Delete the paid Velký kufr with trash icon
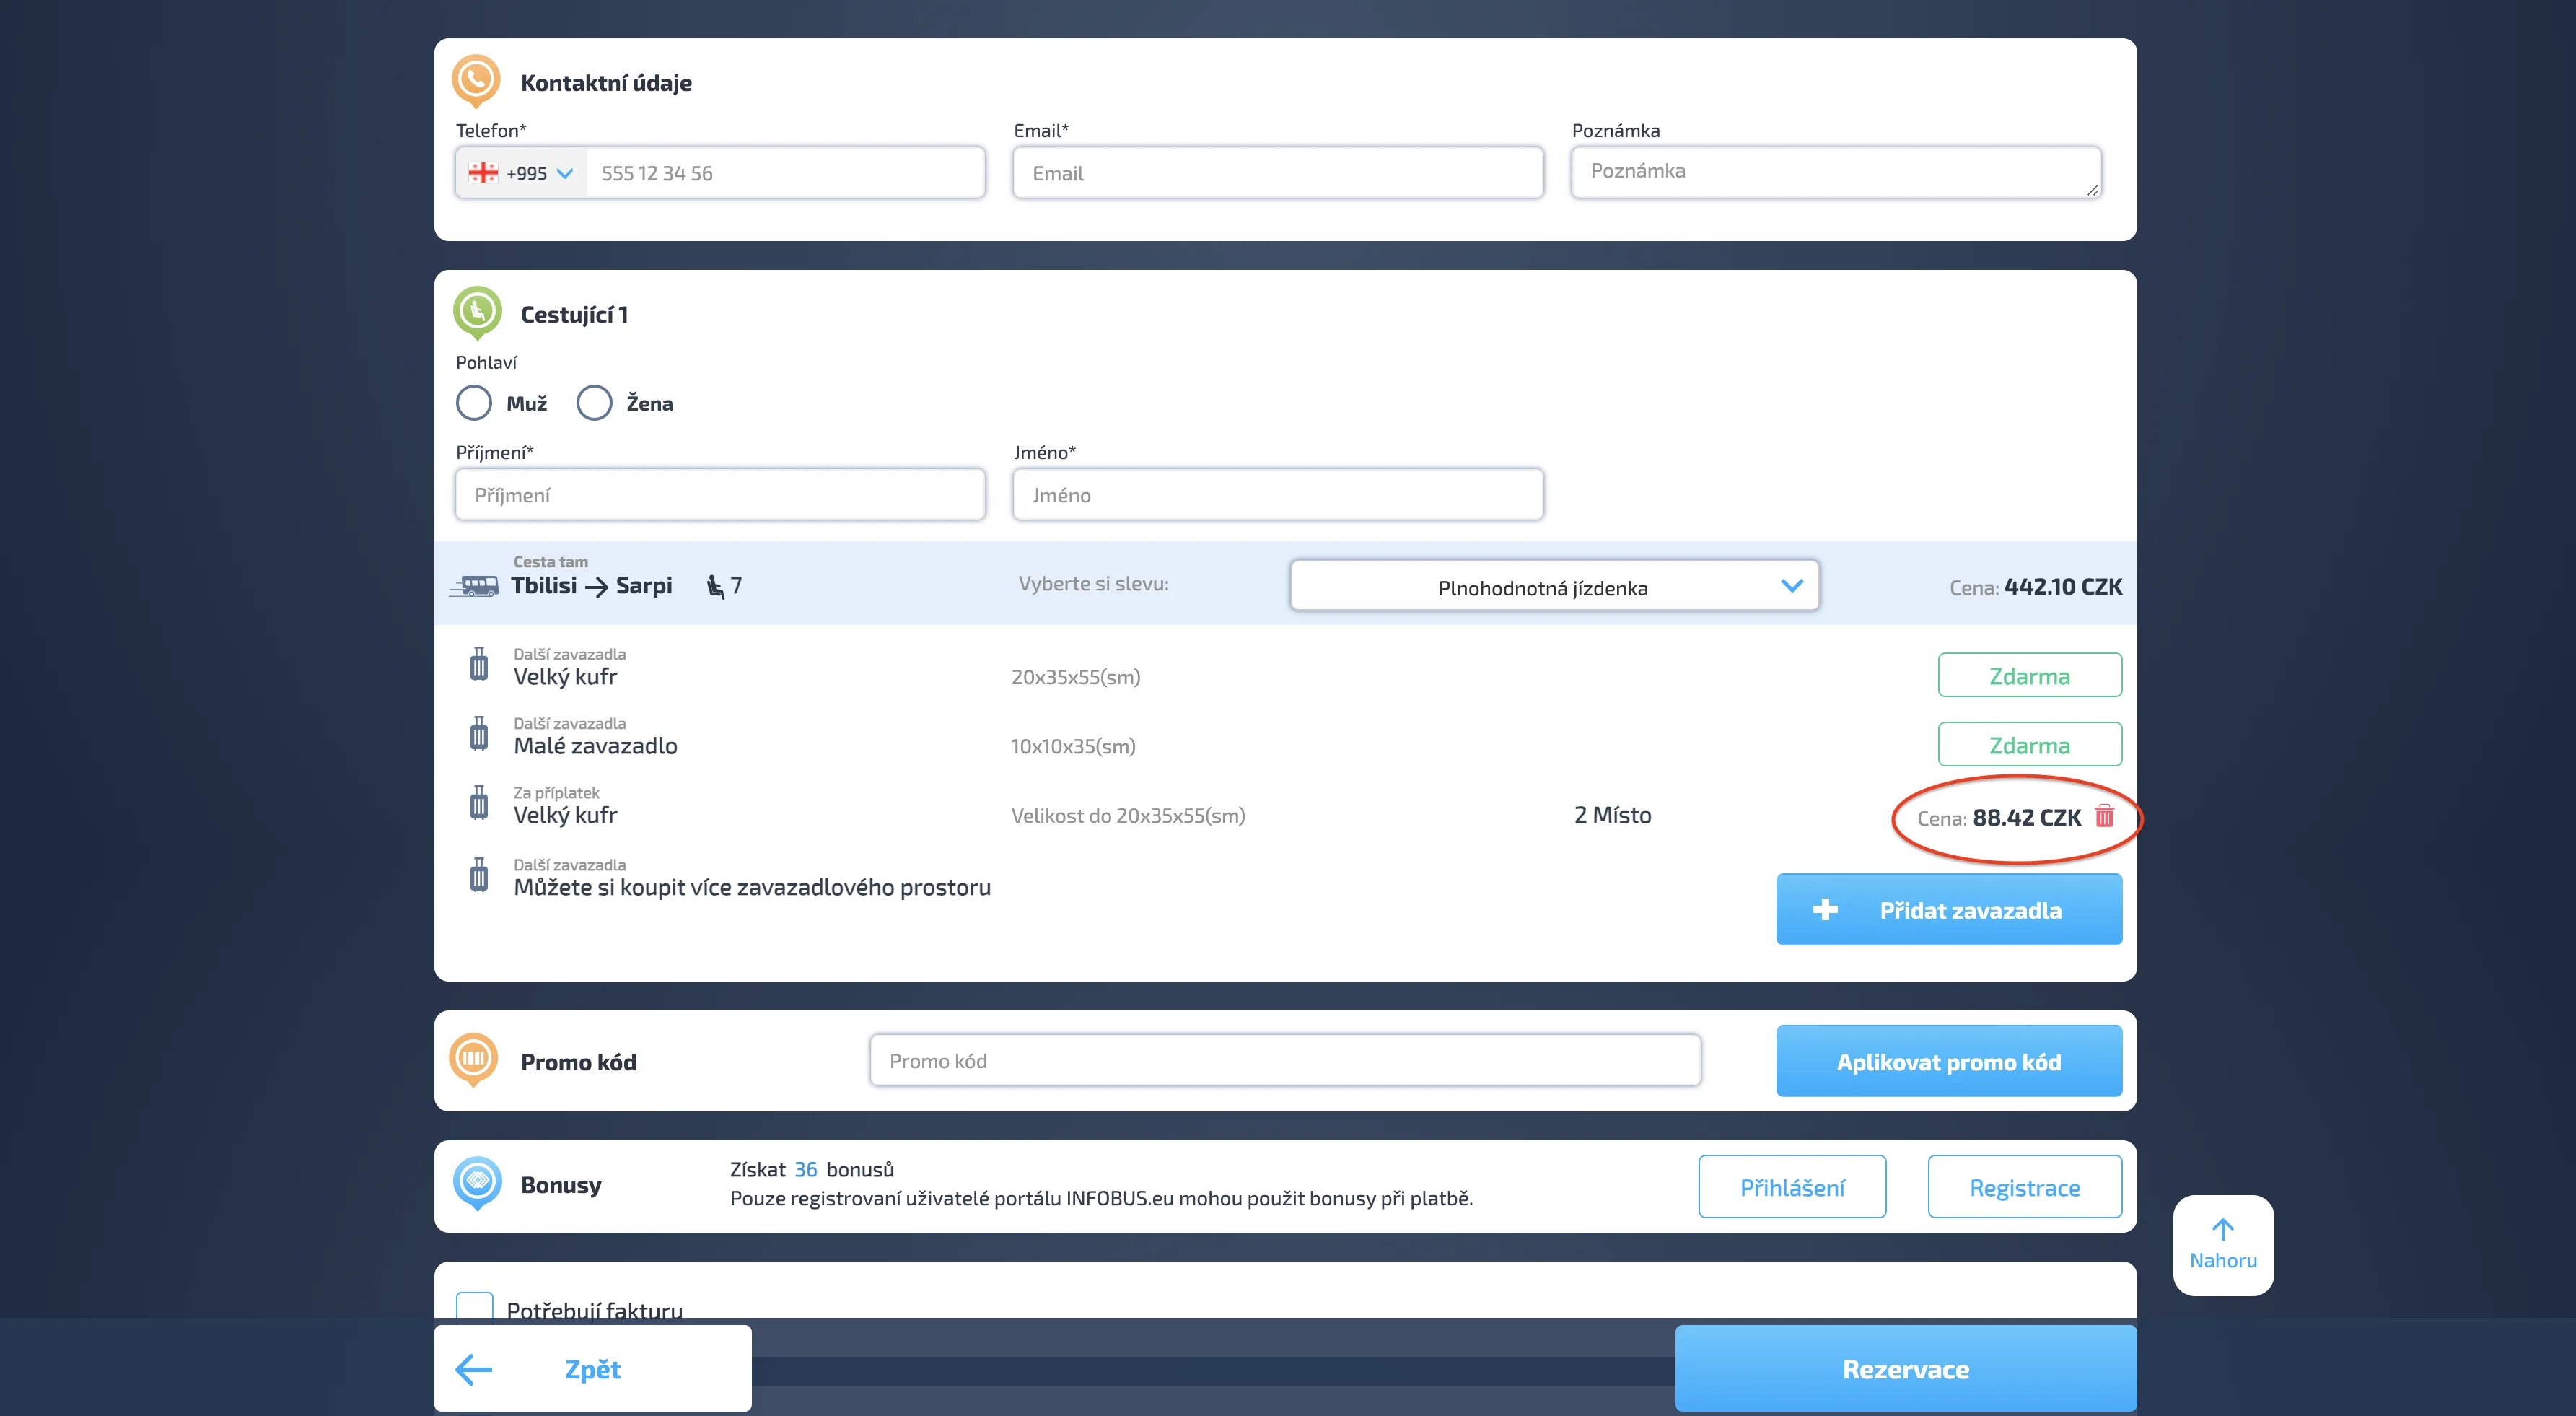 pos(2104,816)
